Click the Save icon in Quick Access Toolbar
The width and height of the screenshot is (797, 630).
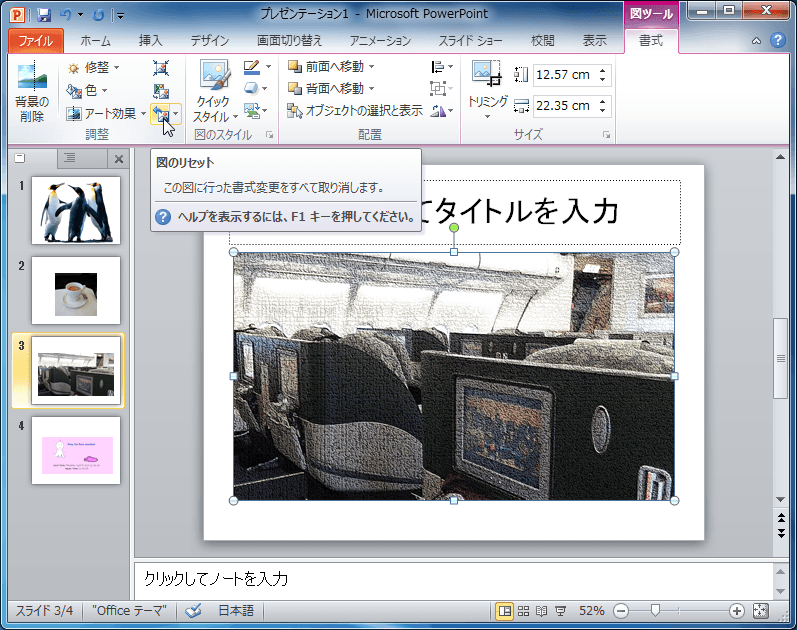[x=44, y=15]
